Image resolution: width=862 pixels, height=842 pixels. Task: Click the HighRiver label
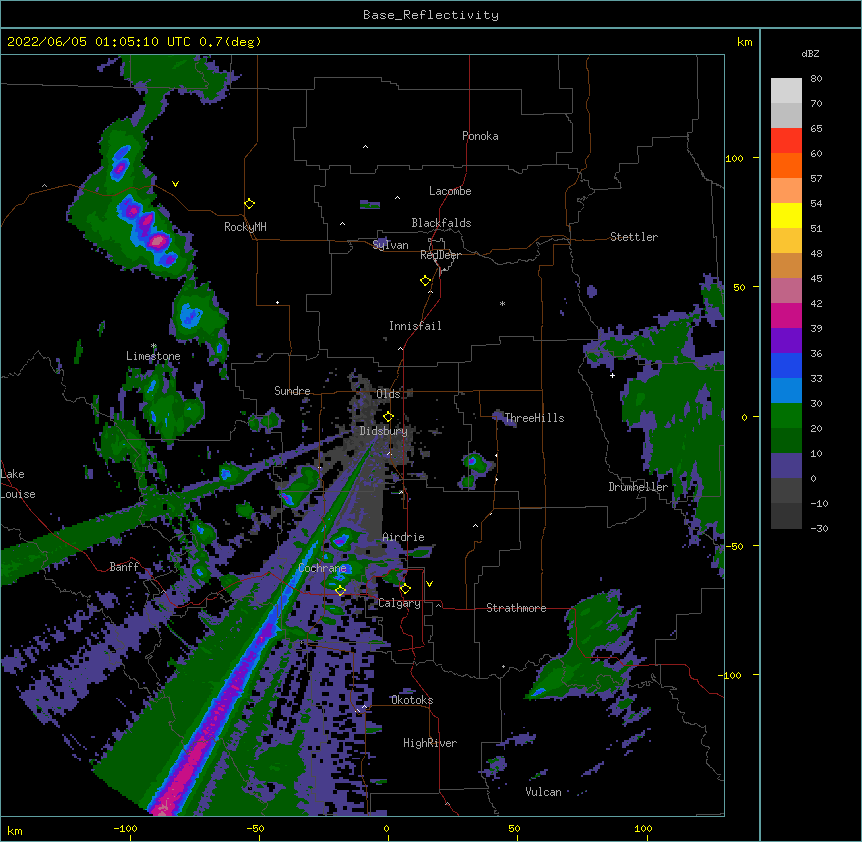429,743
